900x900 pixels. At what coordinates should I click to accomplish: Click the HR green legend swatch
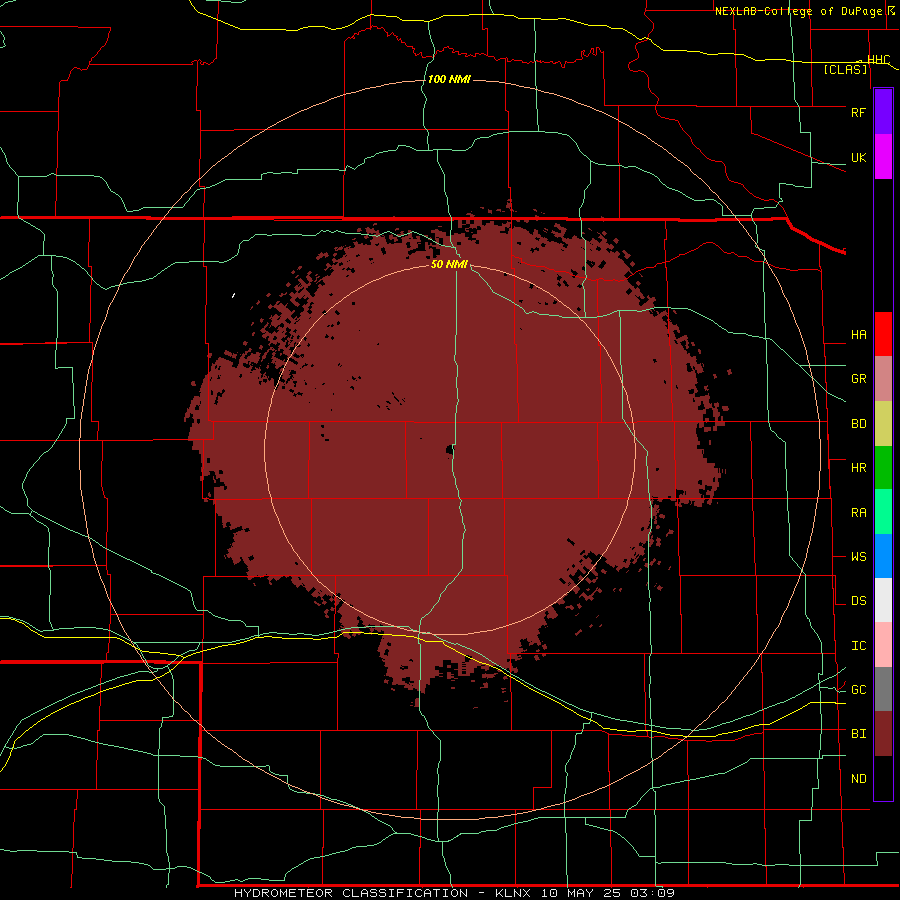(883, 468)
